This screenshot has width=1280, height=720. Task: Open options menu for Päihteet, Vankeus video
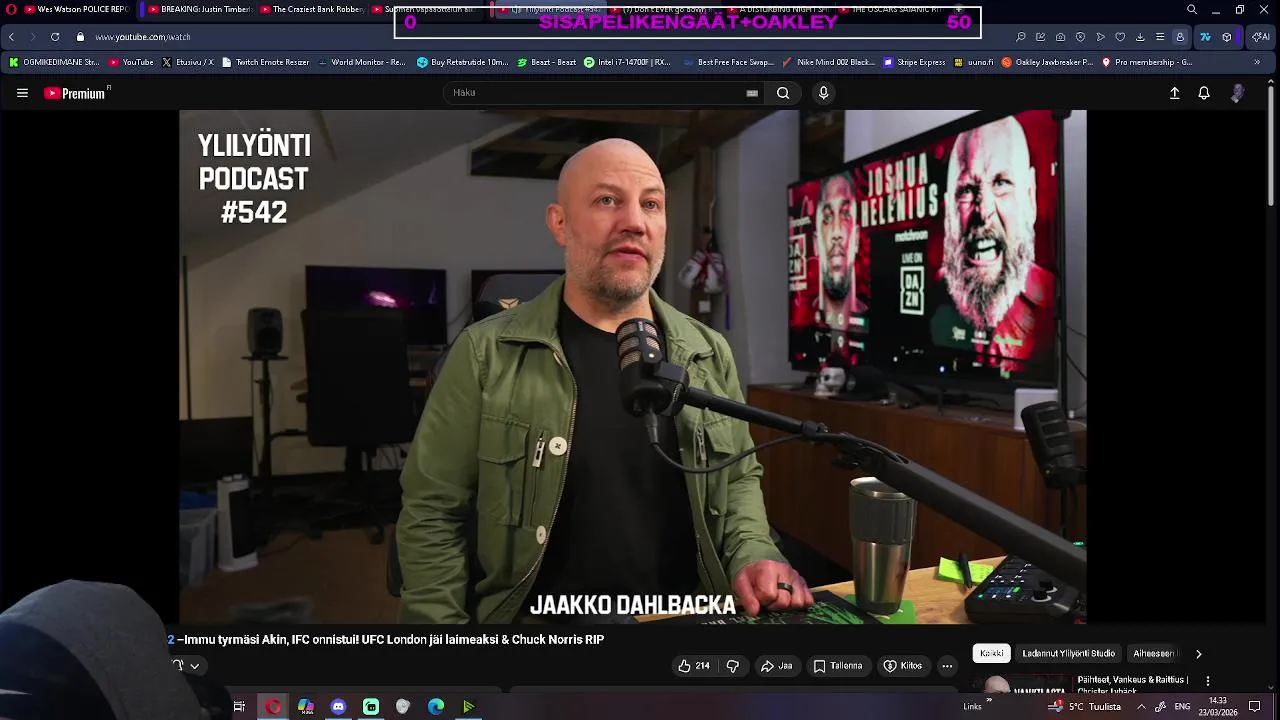tap(1208, 681)
